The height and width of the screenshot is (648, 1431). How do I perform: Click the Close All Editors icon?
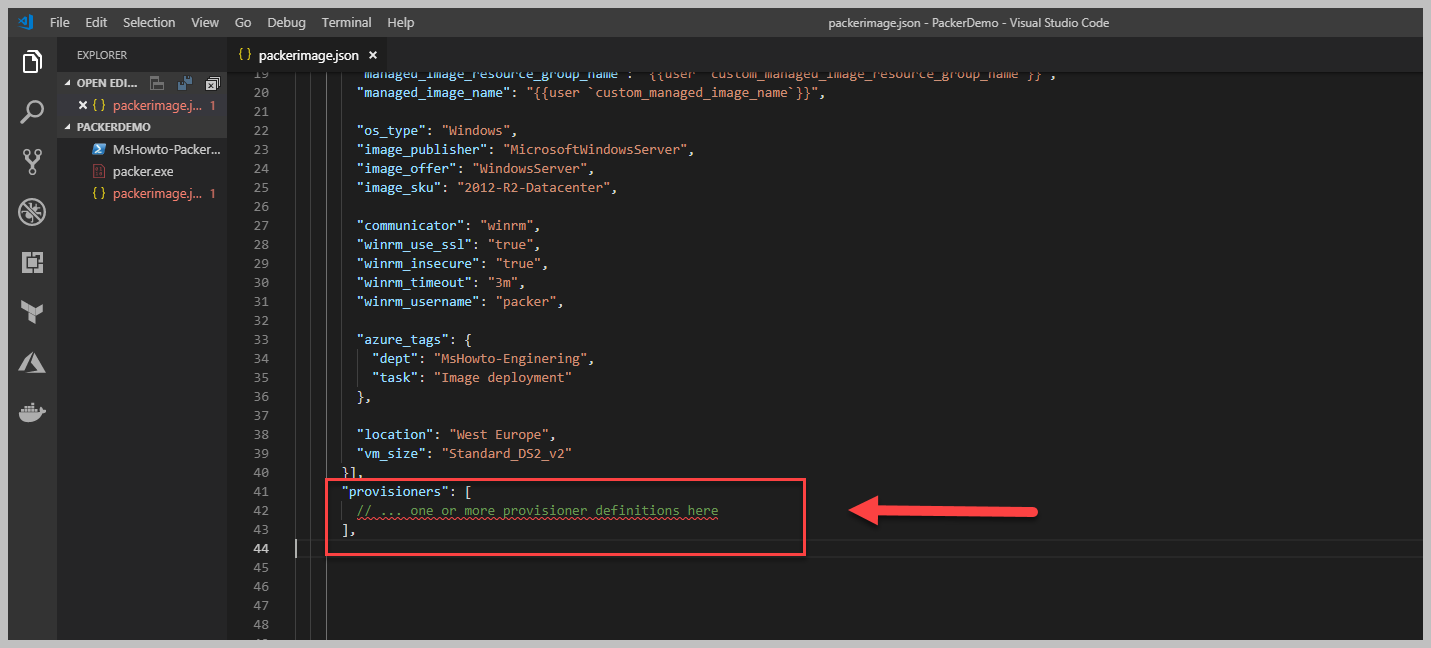[212, 83]
